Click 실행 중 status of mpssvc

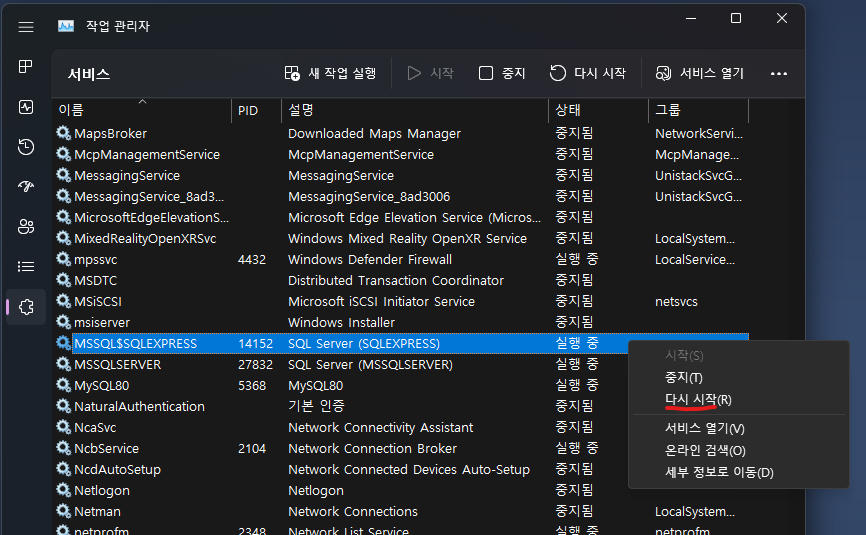tap(577, 259)
